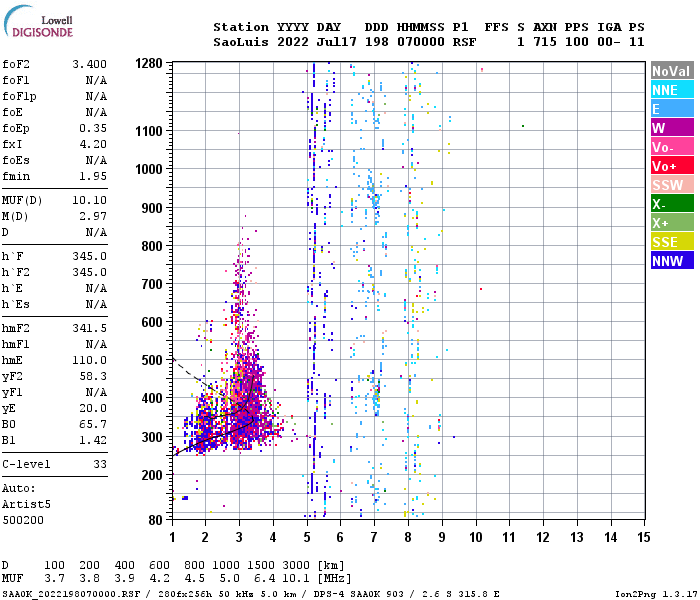Click the foEp value 0.35
The width and height of the screenshot is (700, 600).
(93, 129)
